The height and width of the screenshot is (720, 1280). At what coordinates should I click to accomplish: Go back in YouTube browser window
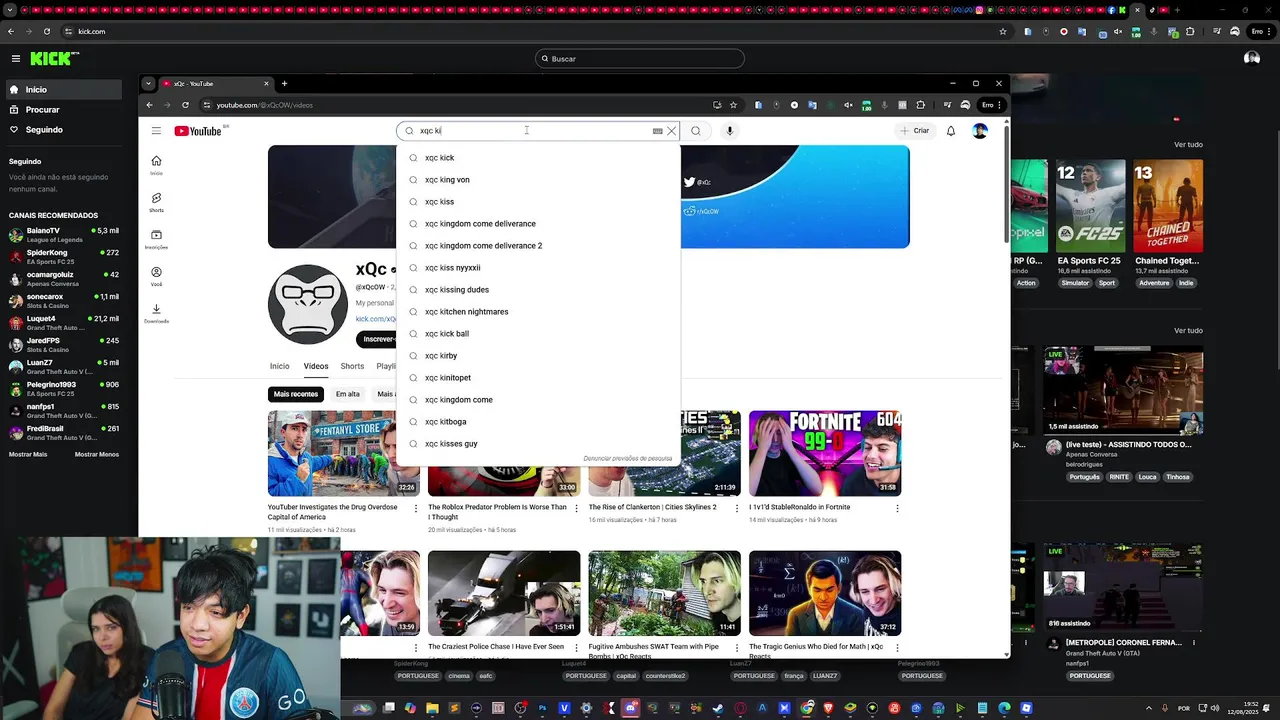point(149,105)
